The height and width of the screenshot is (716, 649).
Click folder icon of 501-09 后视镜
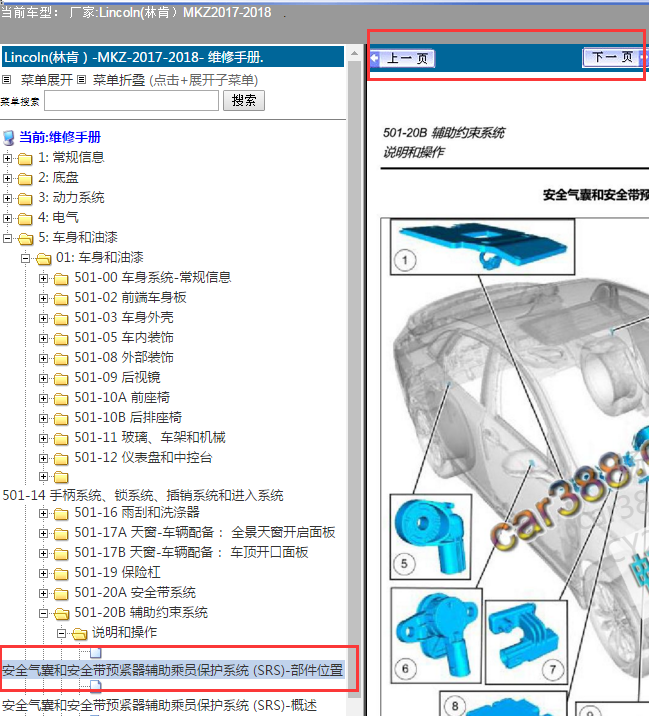point(61,379)
